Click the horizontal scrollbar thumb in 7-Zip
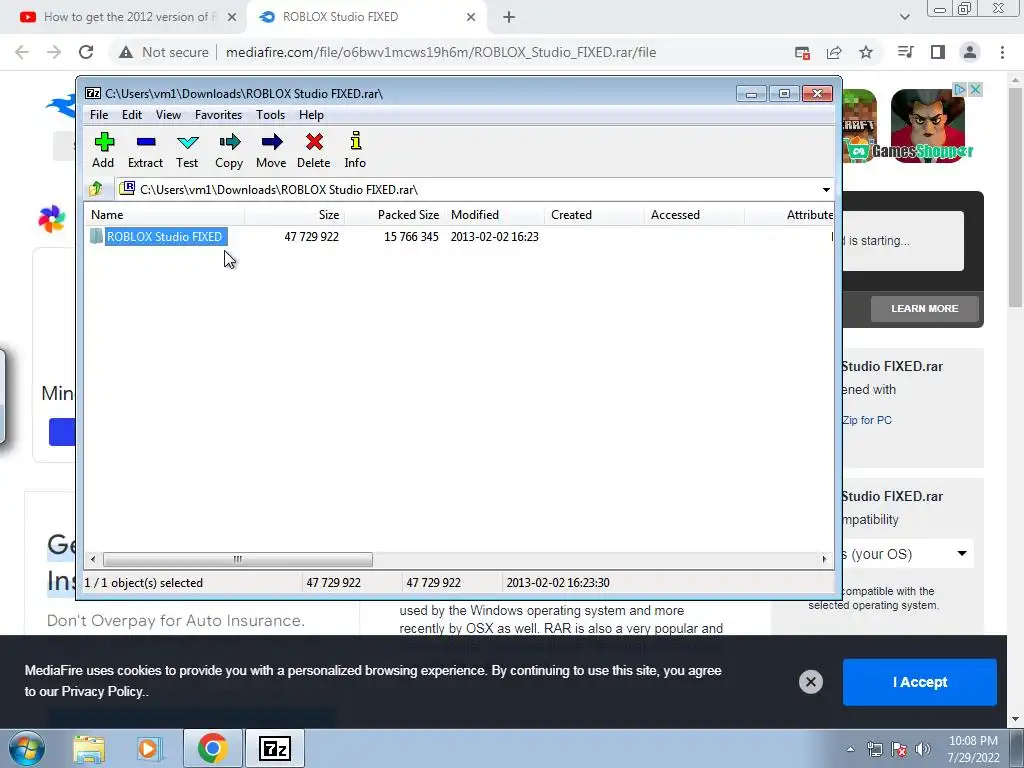The width and height of the screenshot is (1024, 768). click(x=238, y=560)
